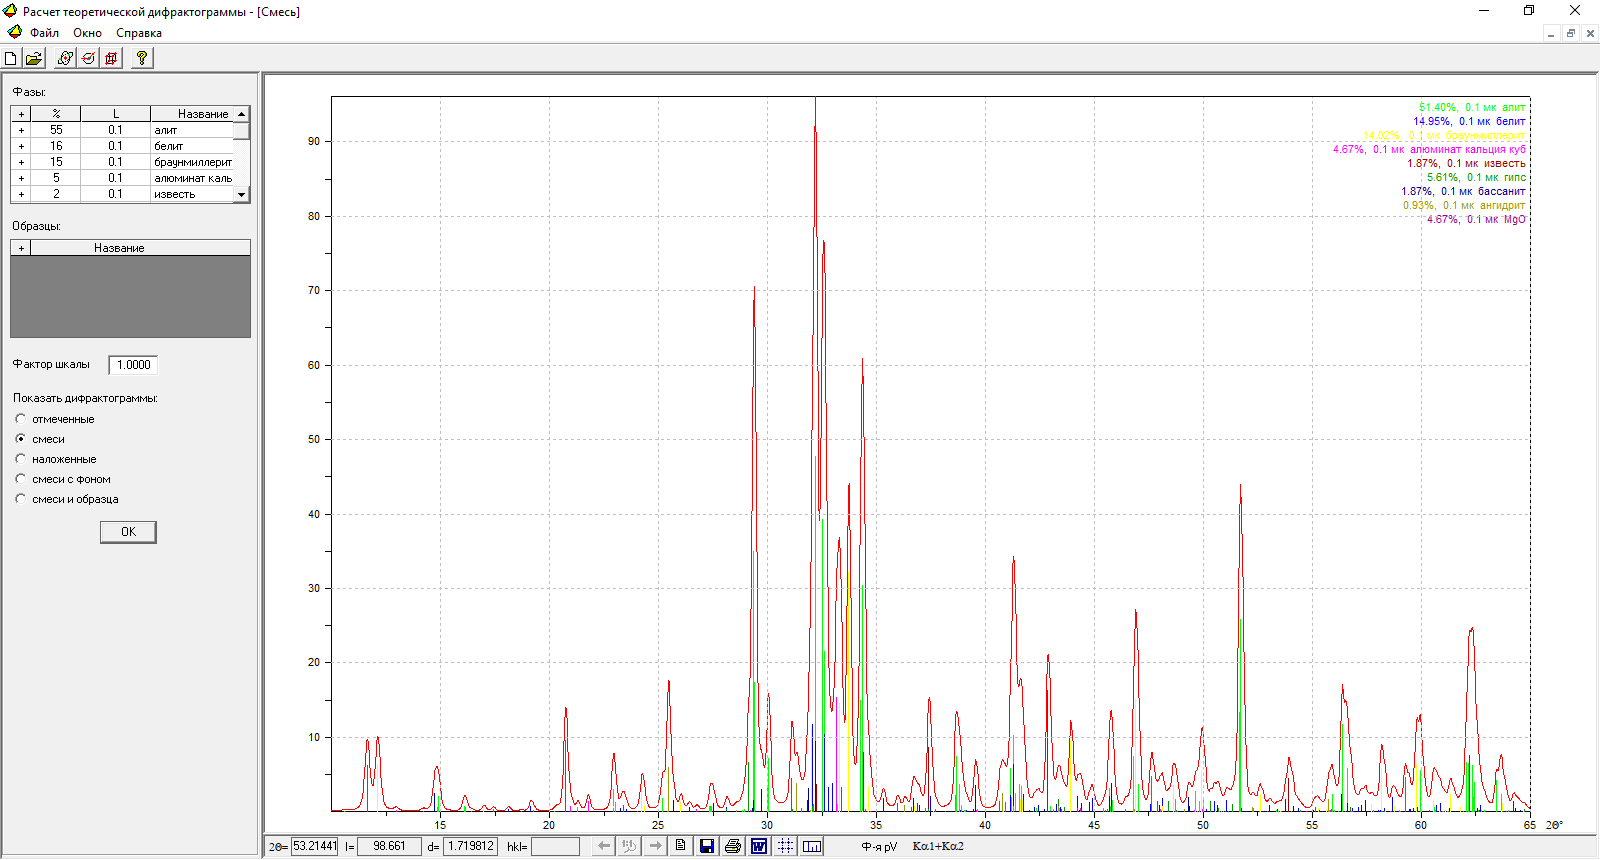Click the bar chart icon in status bar
1600x860 pixels.
coord(812,846)
